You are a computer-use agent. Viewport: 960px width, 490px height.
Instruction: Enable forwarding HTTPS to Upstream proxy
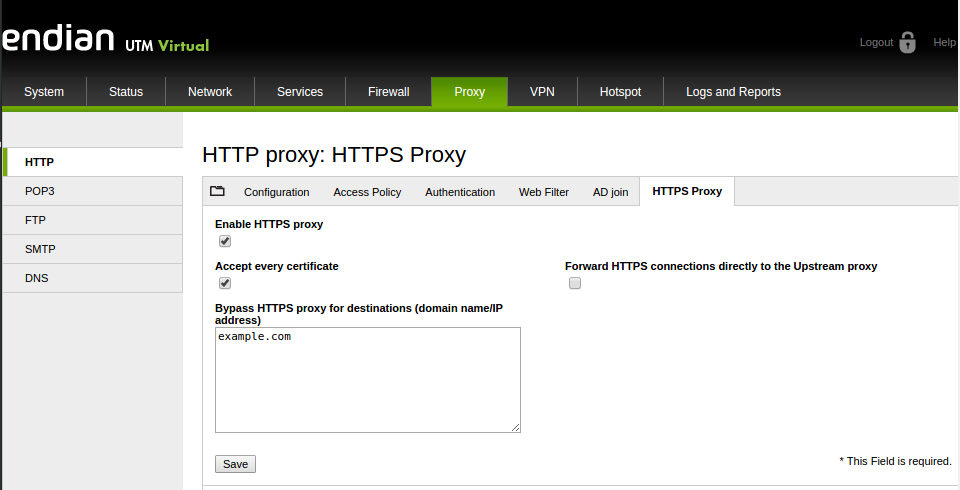click(574, 283)
